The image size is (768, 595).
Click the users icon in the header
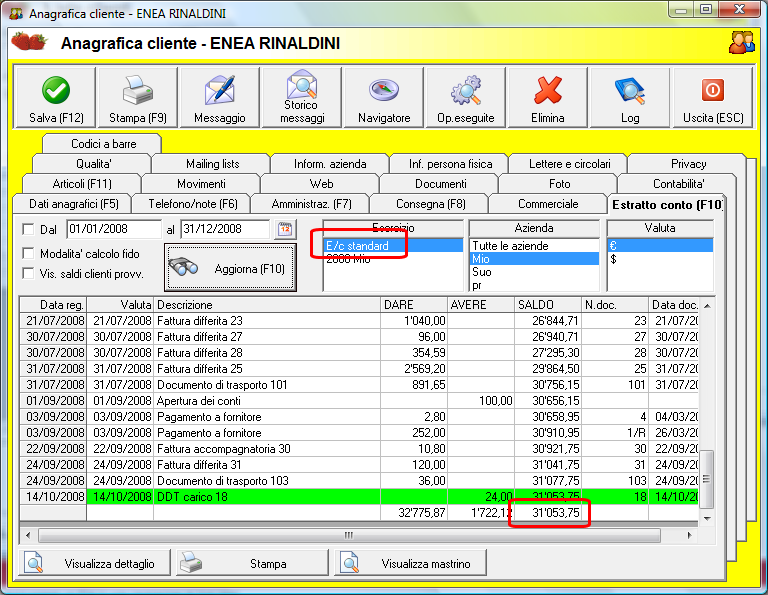pyautogui.click(x=742, y=43)
